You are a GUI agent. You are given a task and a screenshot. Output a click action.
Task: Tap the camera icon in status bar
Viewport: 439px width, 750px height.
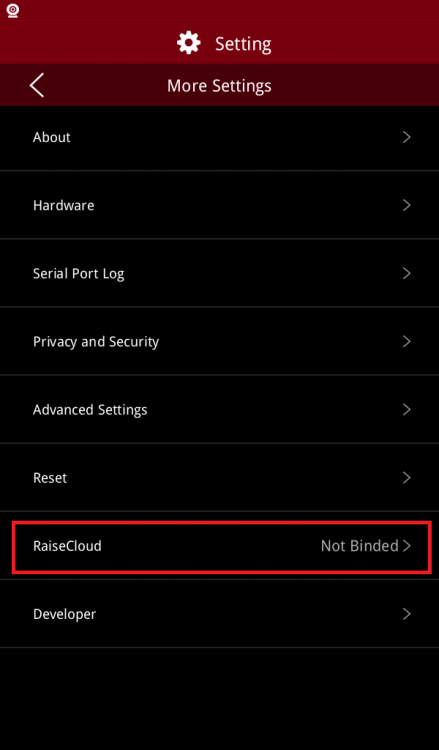(x=13, y=11)
